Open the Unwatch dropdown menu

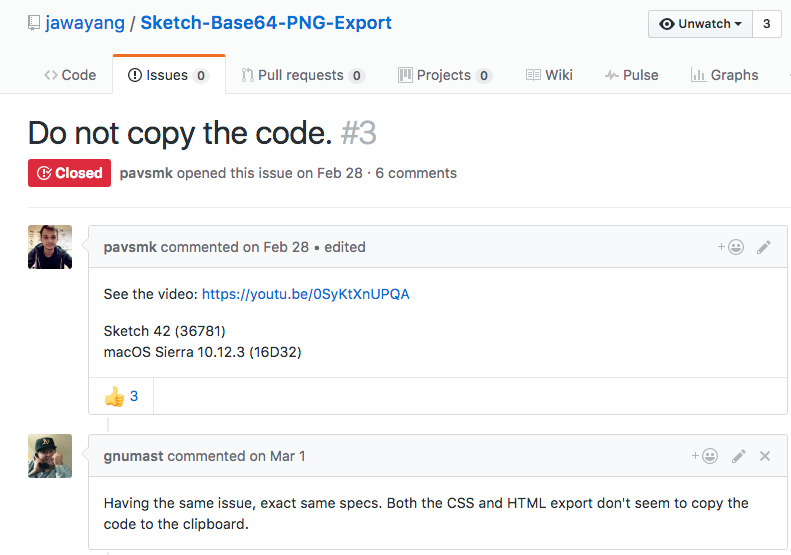[701, 24]
